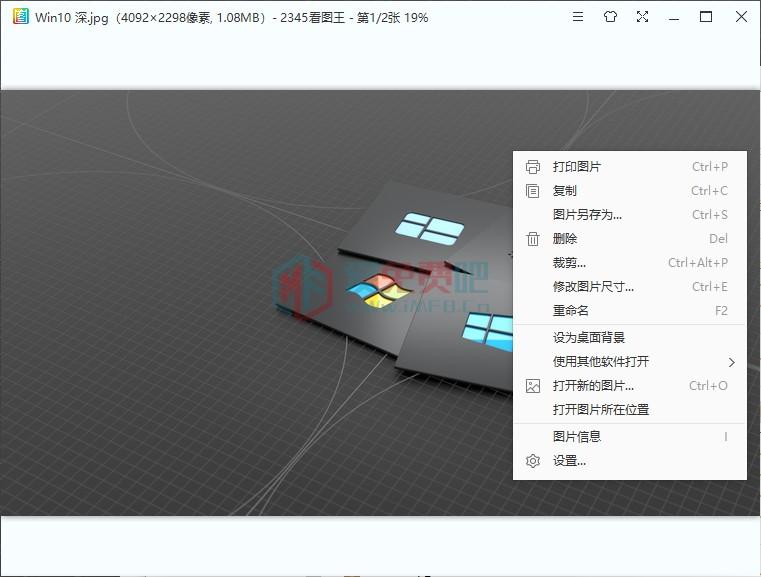Click the Ctrl+P shortcut text
This screenshot has height=577, width=761.
click(x=710, y=167)
